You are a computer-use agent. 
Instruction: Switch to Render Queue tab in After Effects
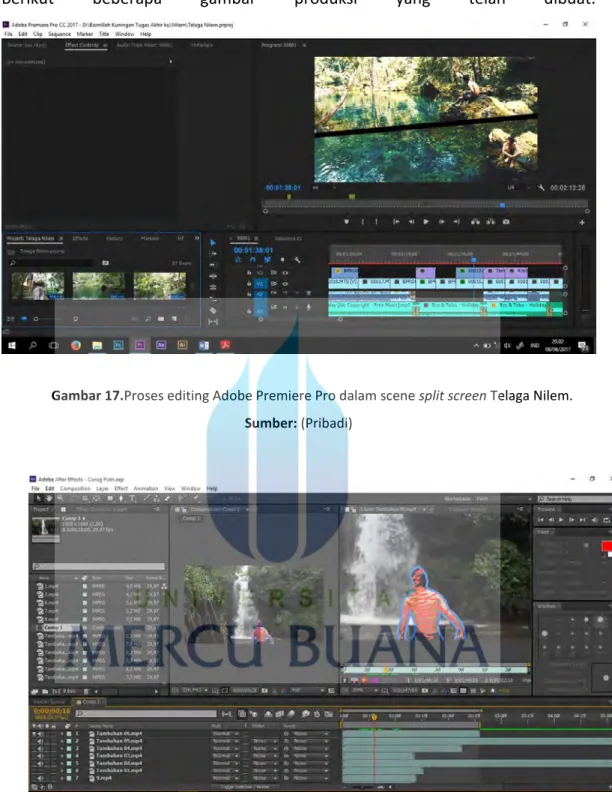click(49, 702)
